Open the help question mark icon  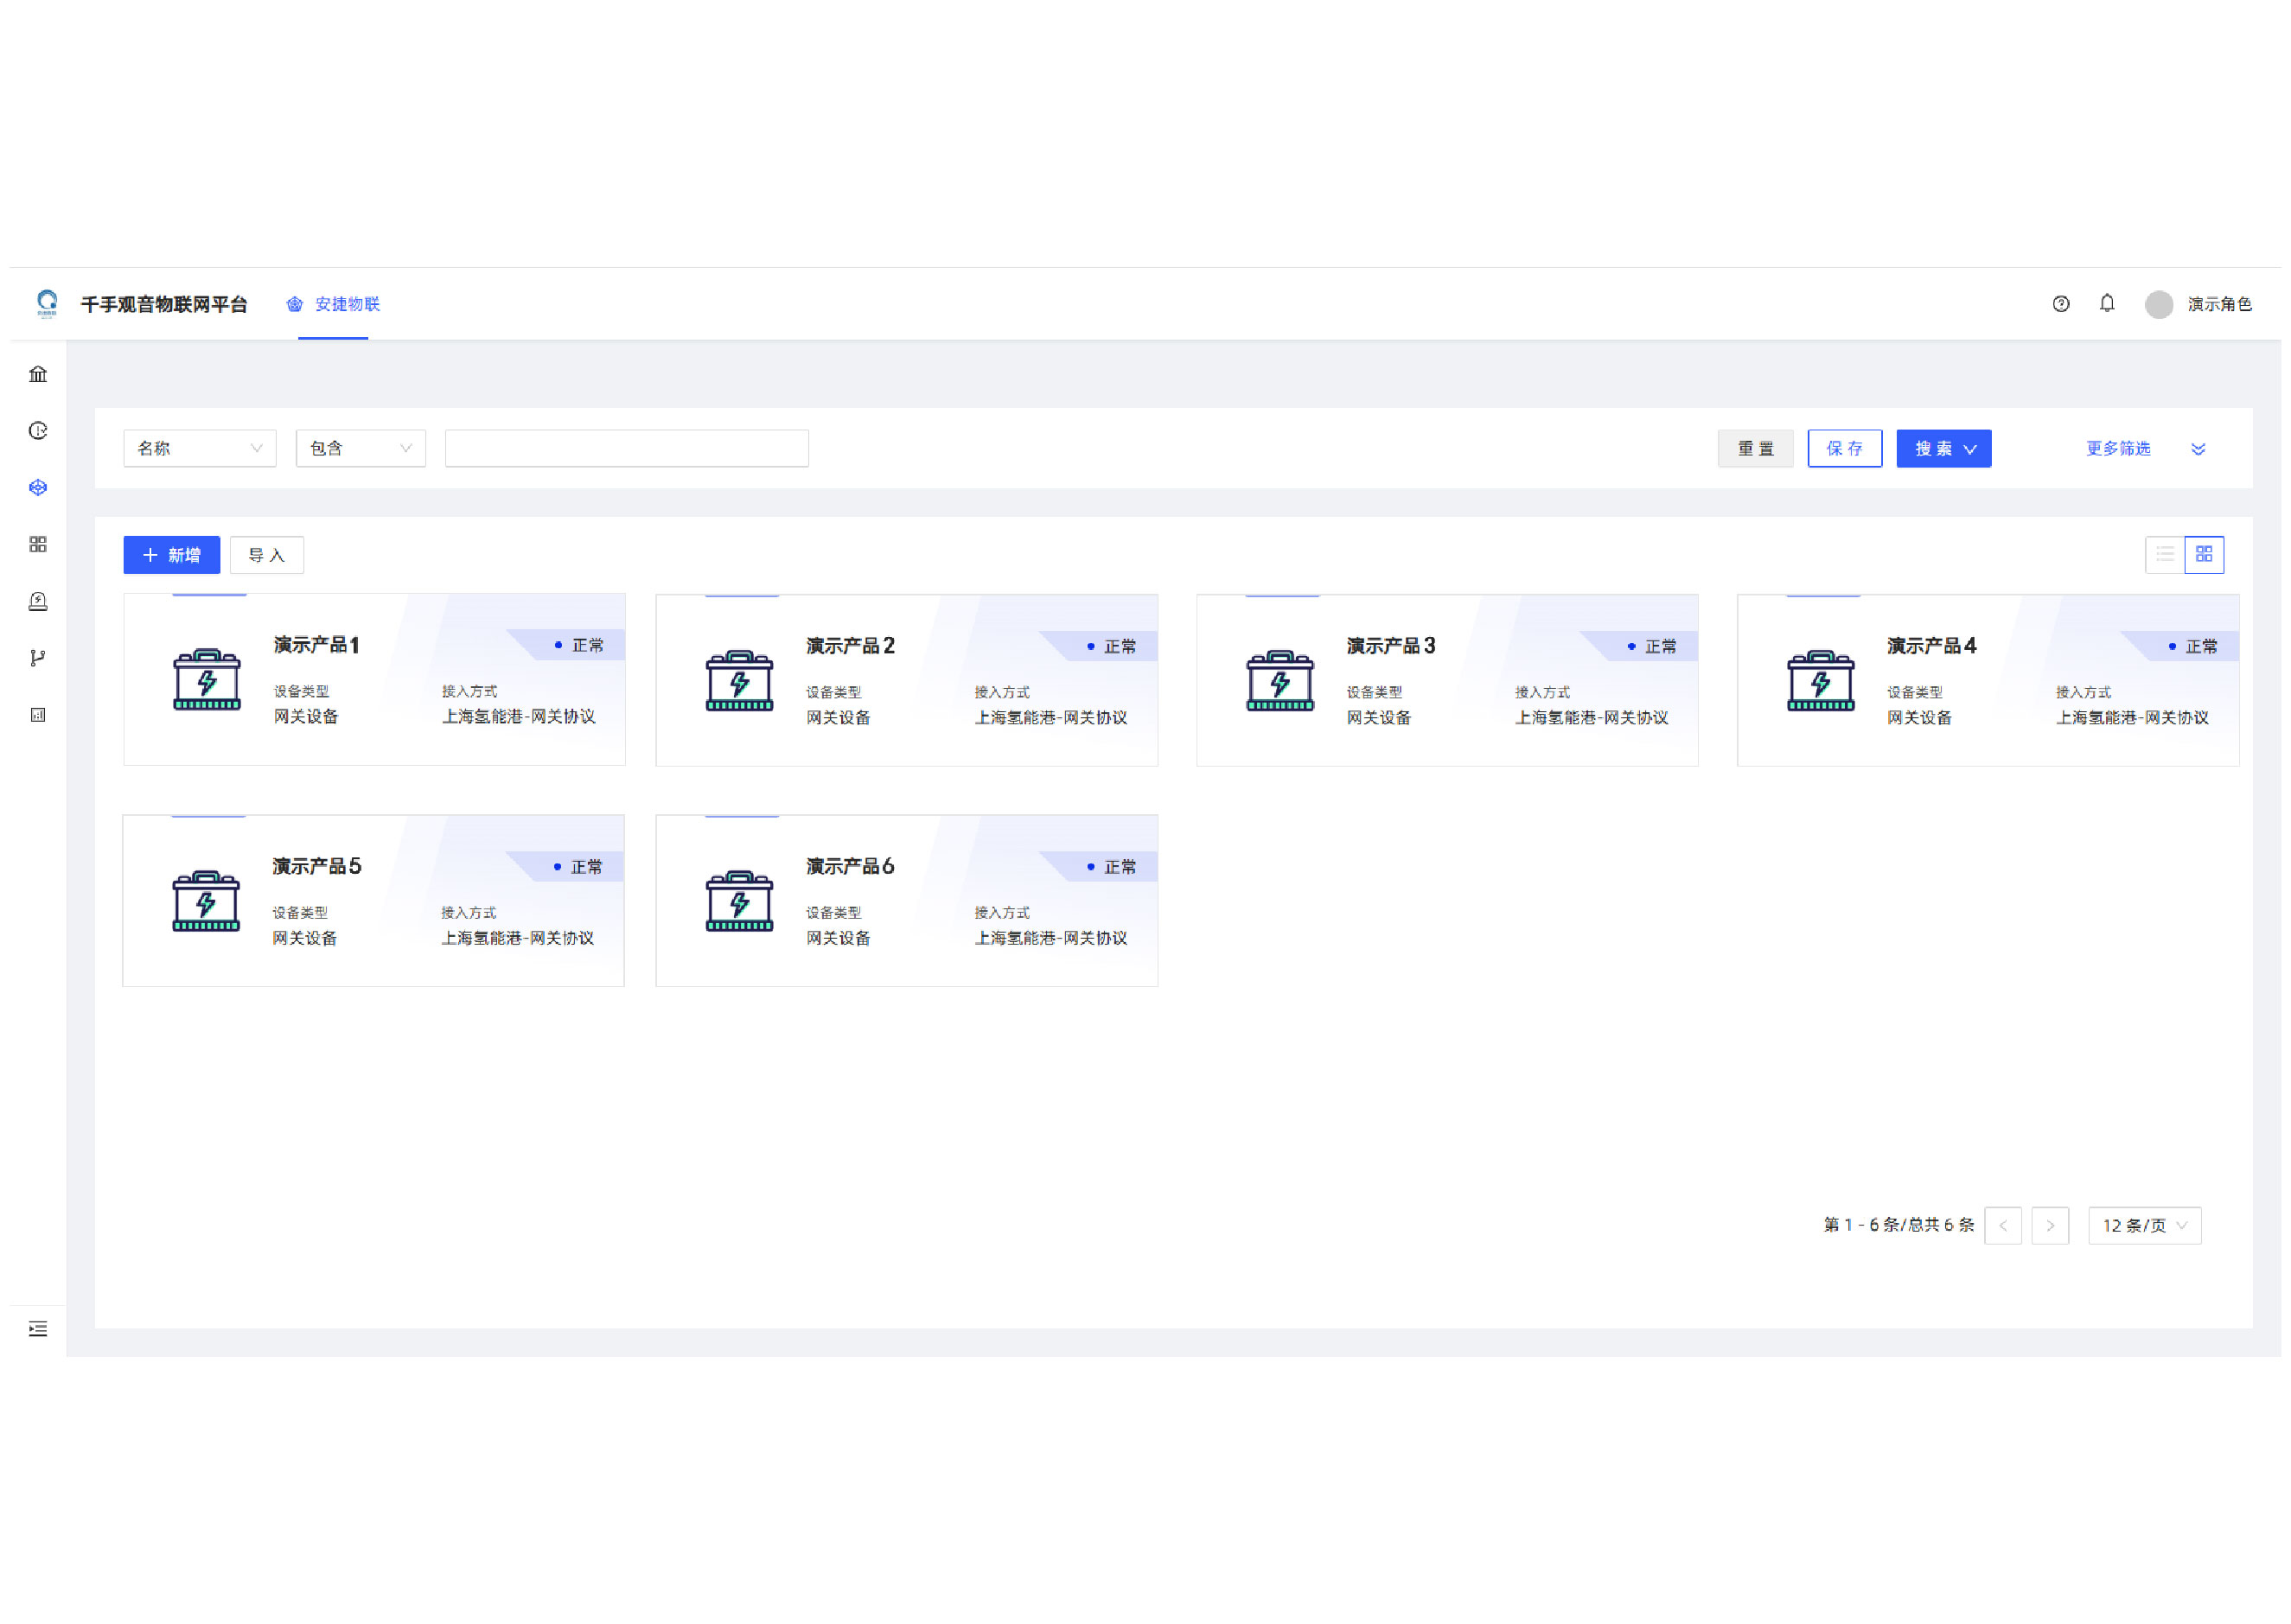(x=2060, y=304)
